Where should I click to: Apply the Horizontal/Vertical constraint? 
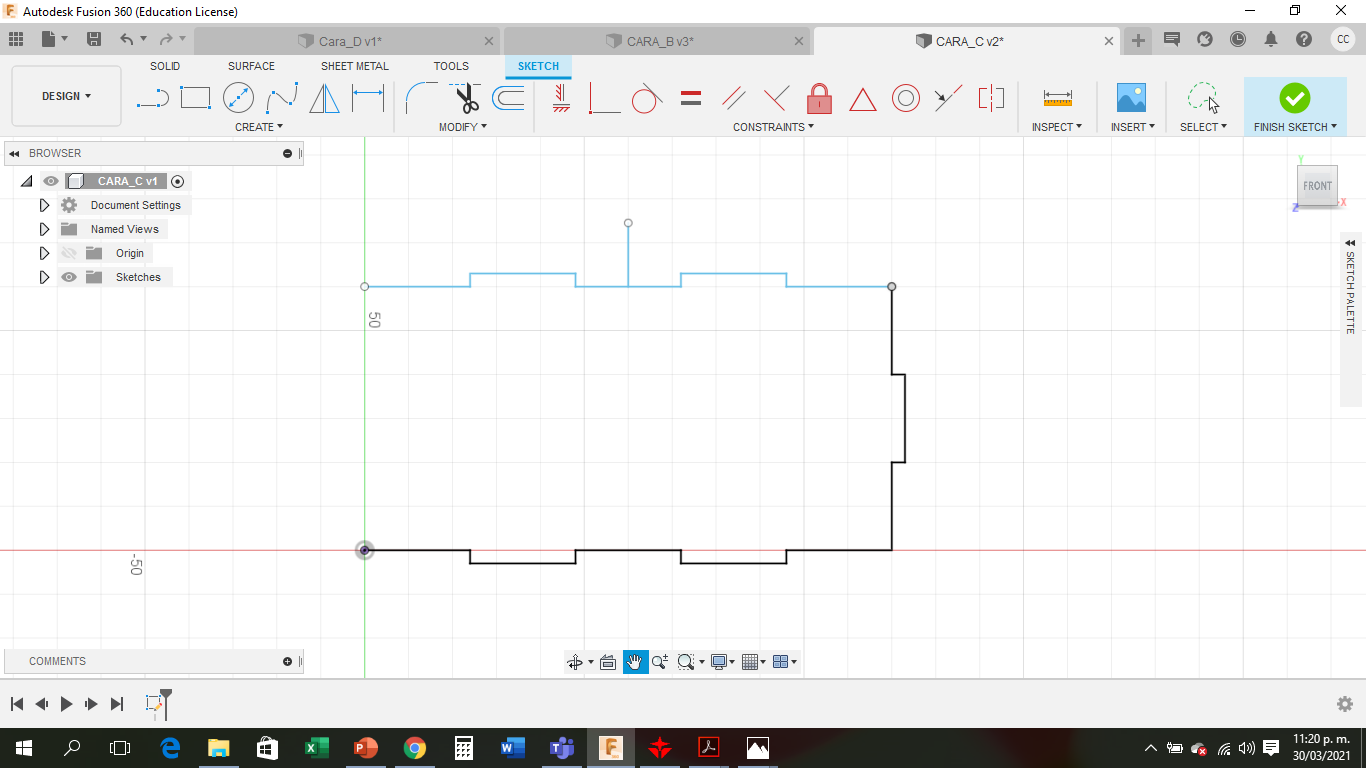click(x=561, y=98)
